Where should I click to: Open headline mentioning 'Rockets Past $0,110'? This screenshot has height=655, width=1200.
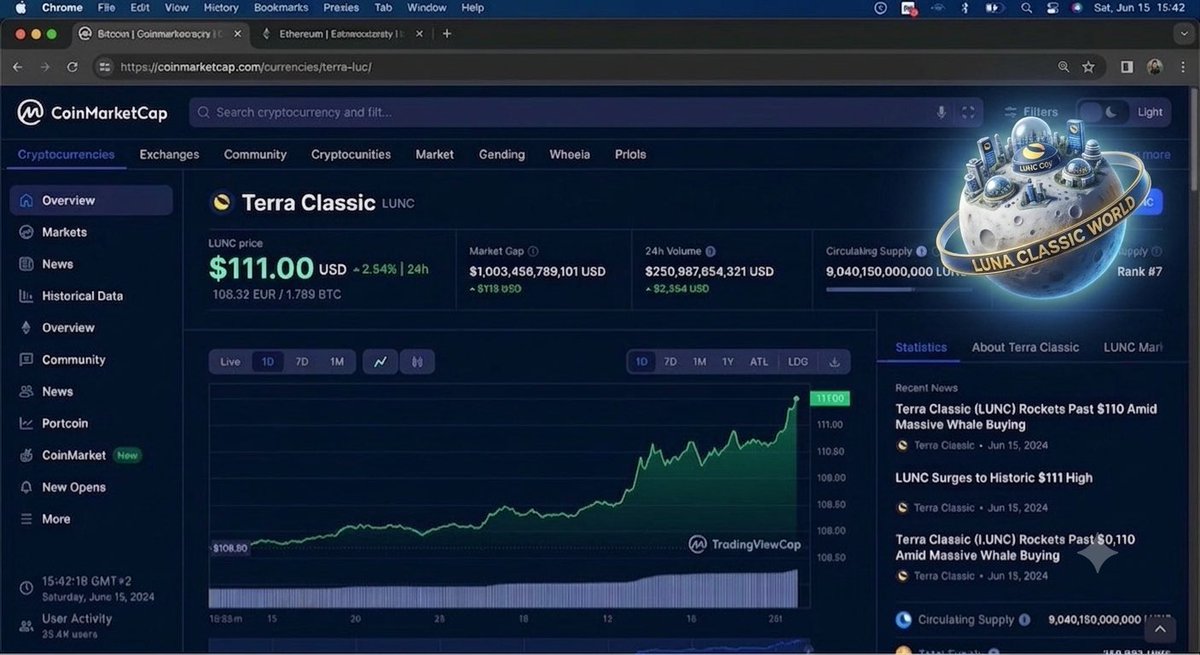pyautogui.click(x=1015, y=547)
